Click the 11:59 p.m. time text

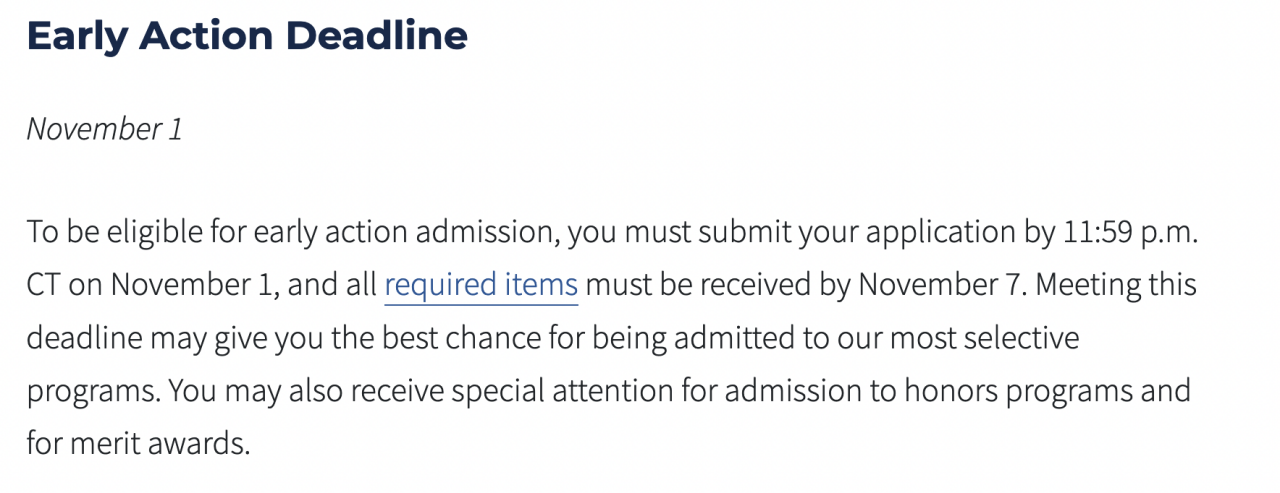pyautogui.click(x=1127, y=233)
